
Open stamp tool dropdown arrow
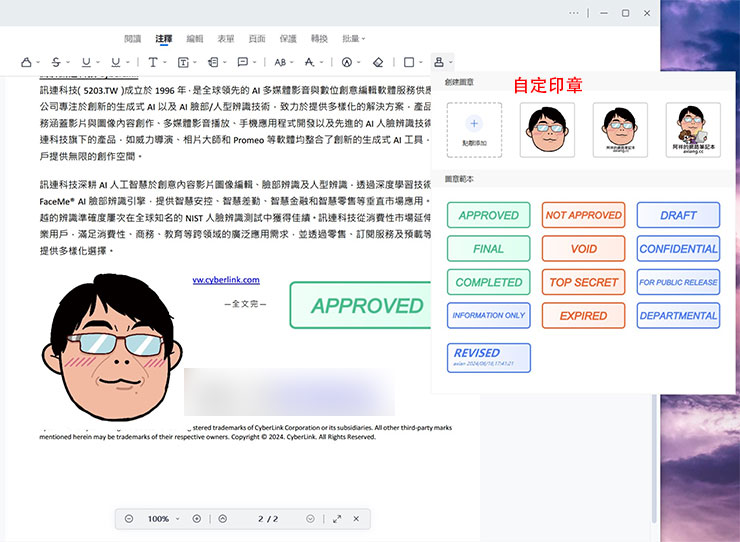pyautogui.click(x=451, y=62)
